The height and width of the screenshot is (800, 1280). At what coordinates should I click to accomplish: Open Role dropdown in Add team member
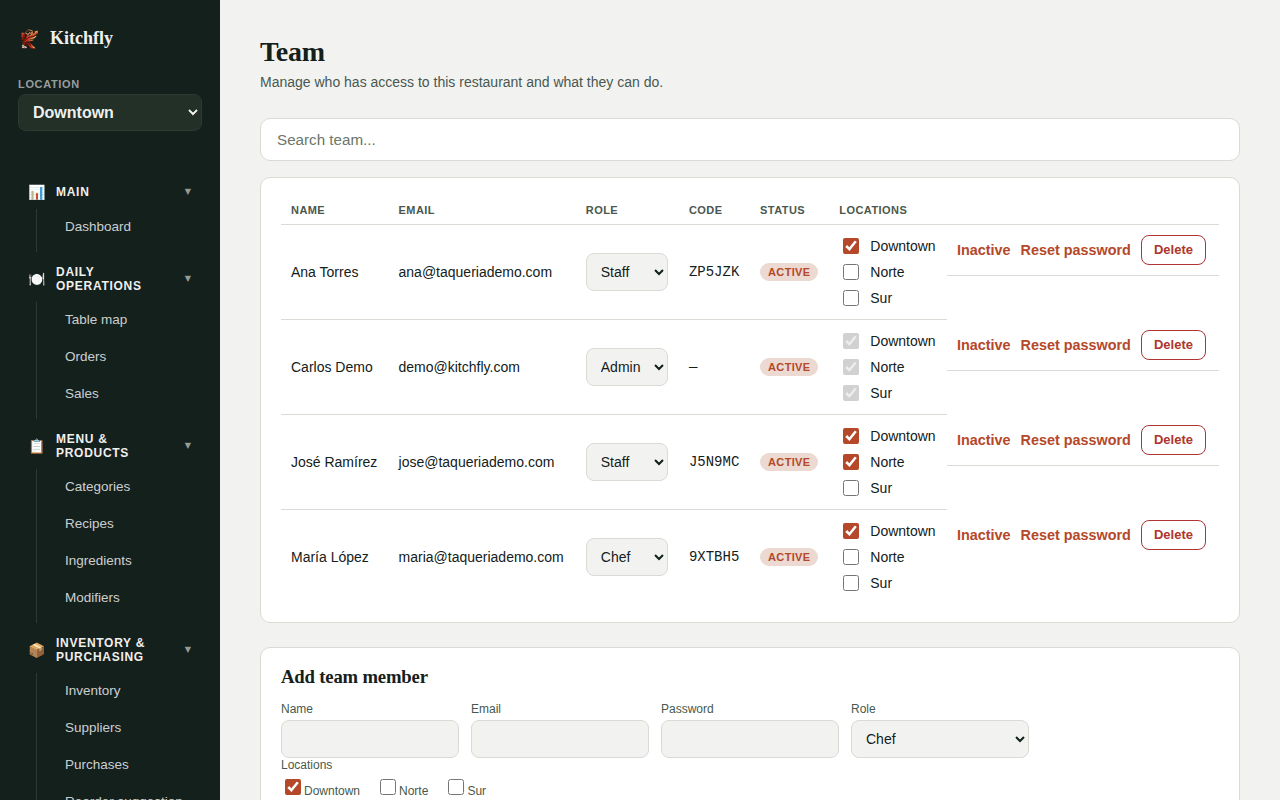(940, 739)
